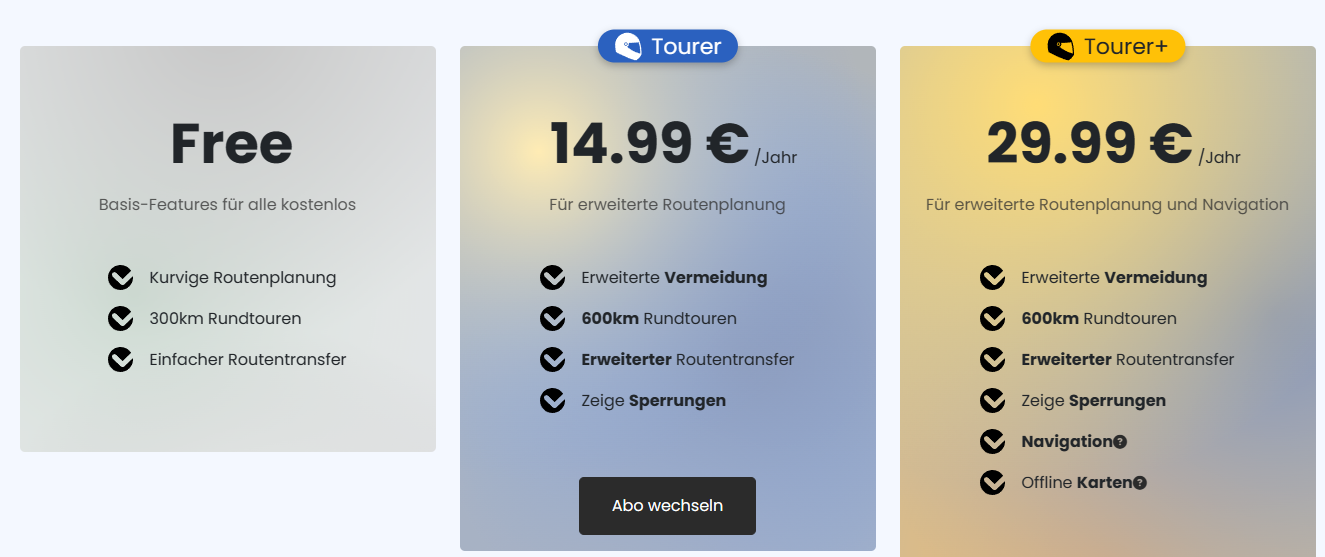The image size is (1325, 557).
Task: Click checkmark icon next to Navigation feature
Action: [993, 442]
